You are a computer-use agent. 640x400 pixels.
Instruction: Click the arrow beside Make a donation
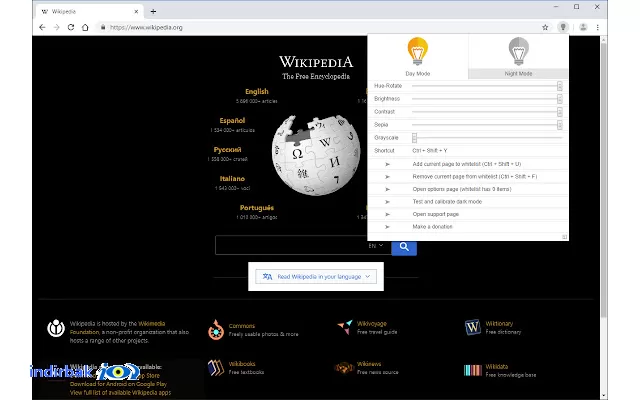tap(387, 227)
